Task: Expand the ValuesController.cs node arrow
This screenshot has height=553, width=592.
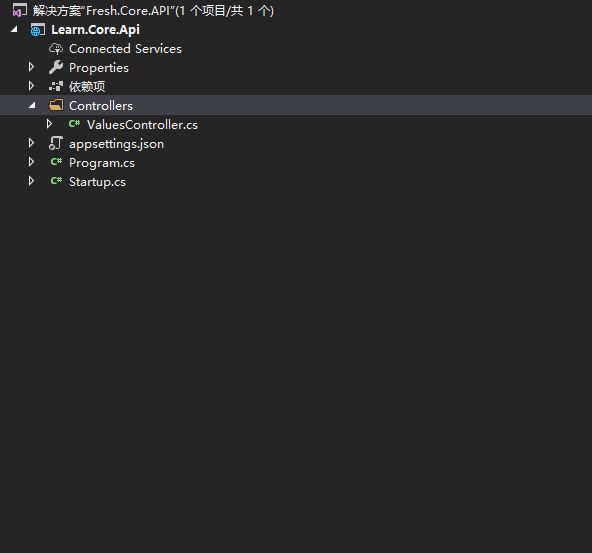Action: click(x=49, y=124)
